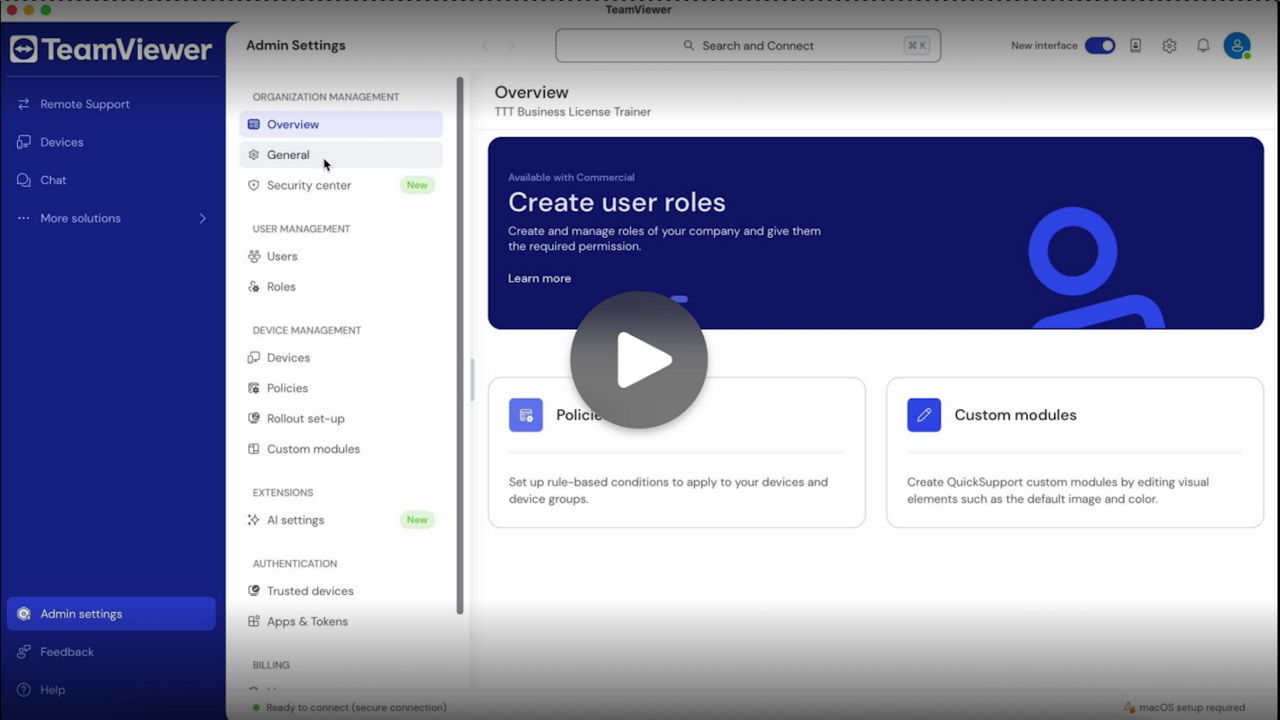This screenshot has width=1280, height=720.
Task: Open the user profile avatar
Action: point(1237,46)
